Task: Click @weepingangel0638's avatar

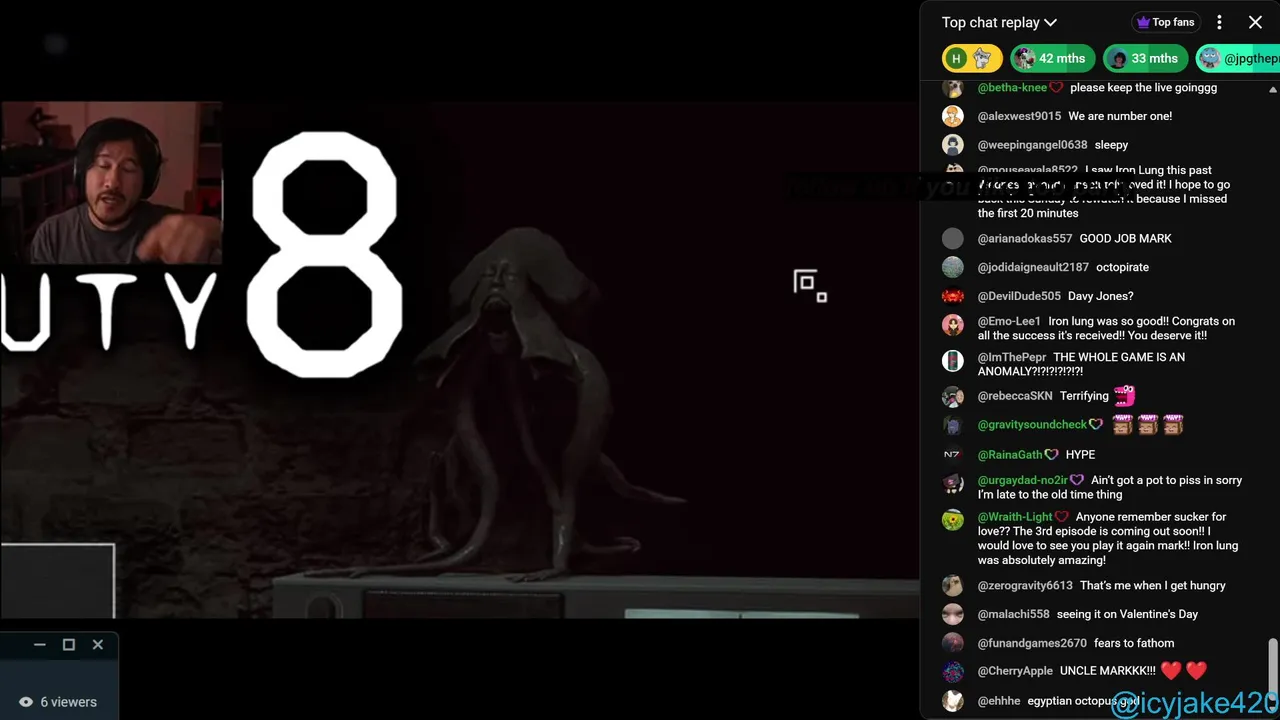Action: [953, 145]
